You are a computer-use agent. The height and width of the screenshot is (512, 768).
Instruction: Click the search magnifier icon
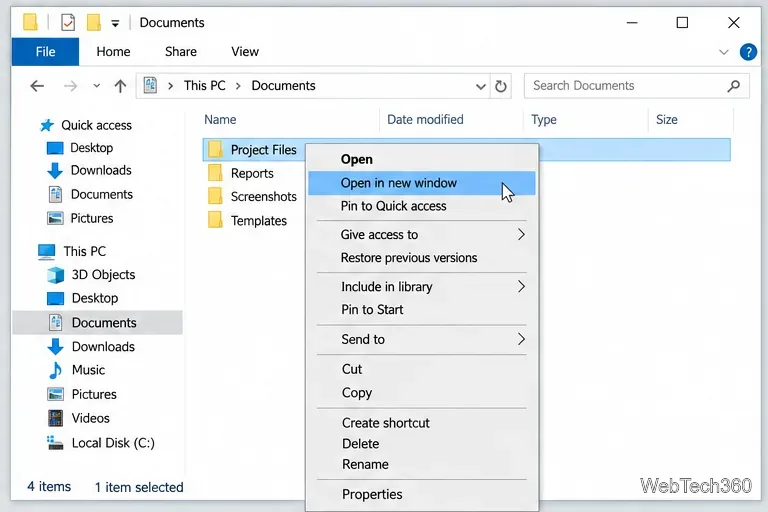click(733, 86)
